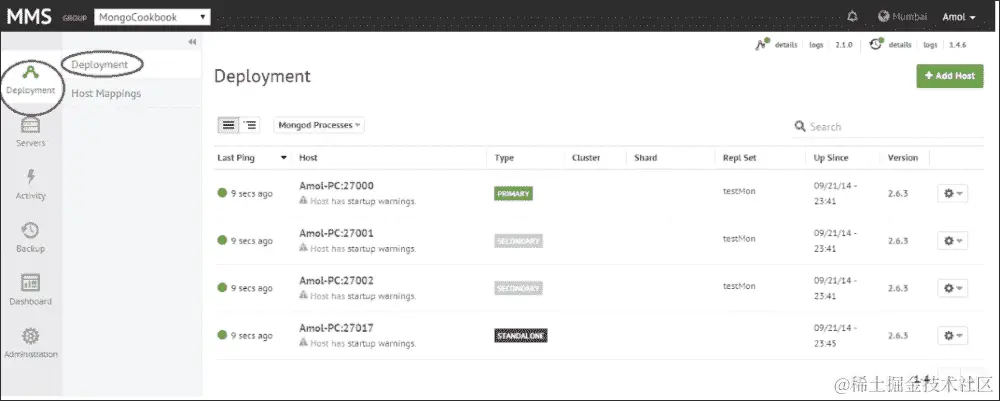Open the Dashboard sidebar icon
1000x401 pixels.
(30, 282)
